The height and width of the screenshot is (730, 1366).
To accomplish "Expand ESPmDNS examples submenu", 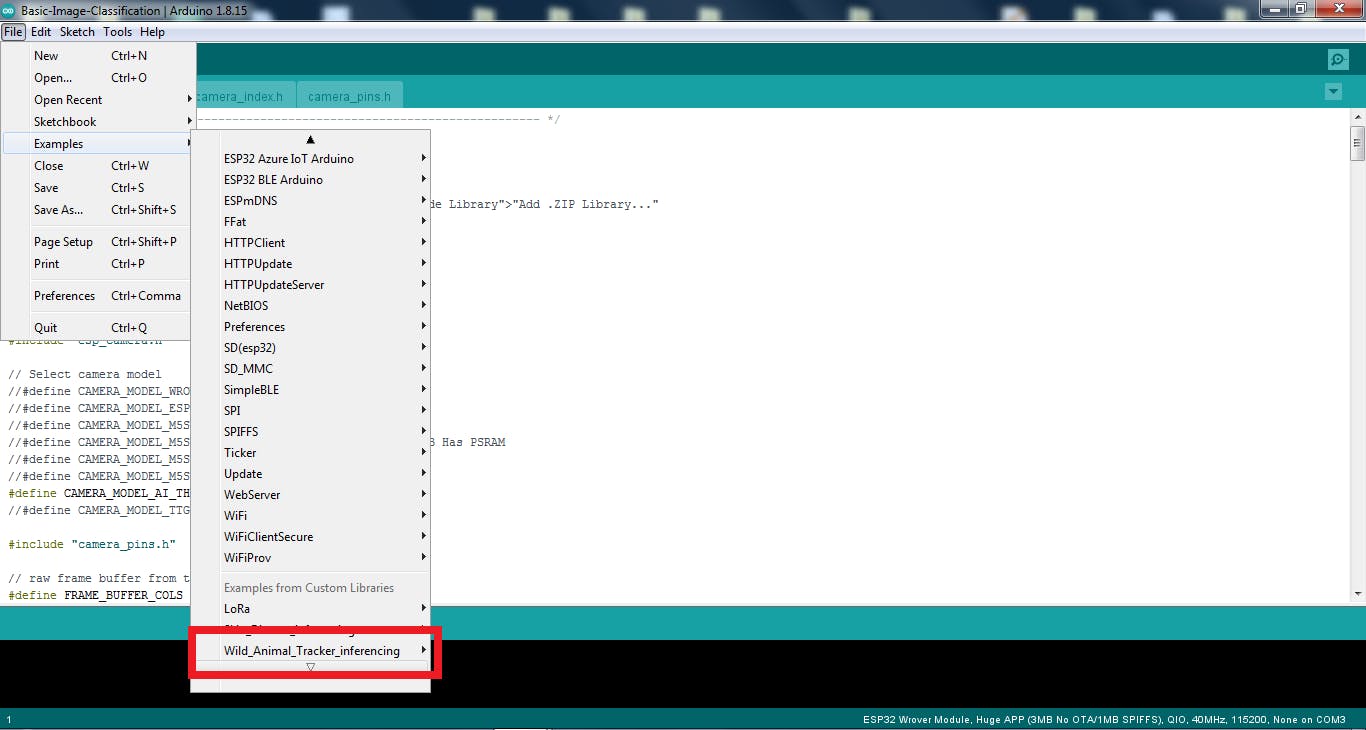I will click(310, 201).
